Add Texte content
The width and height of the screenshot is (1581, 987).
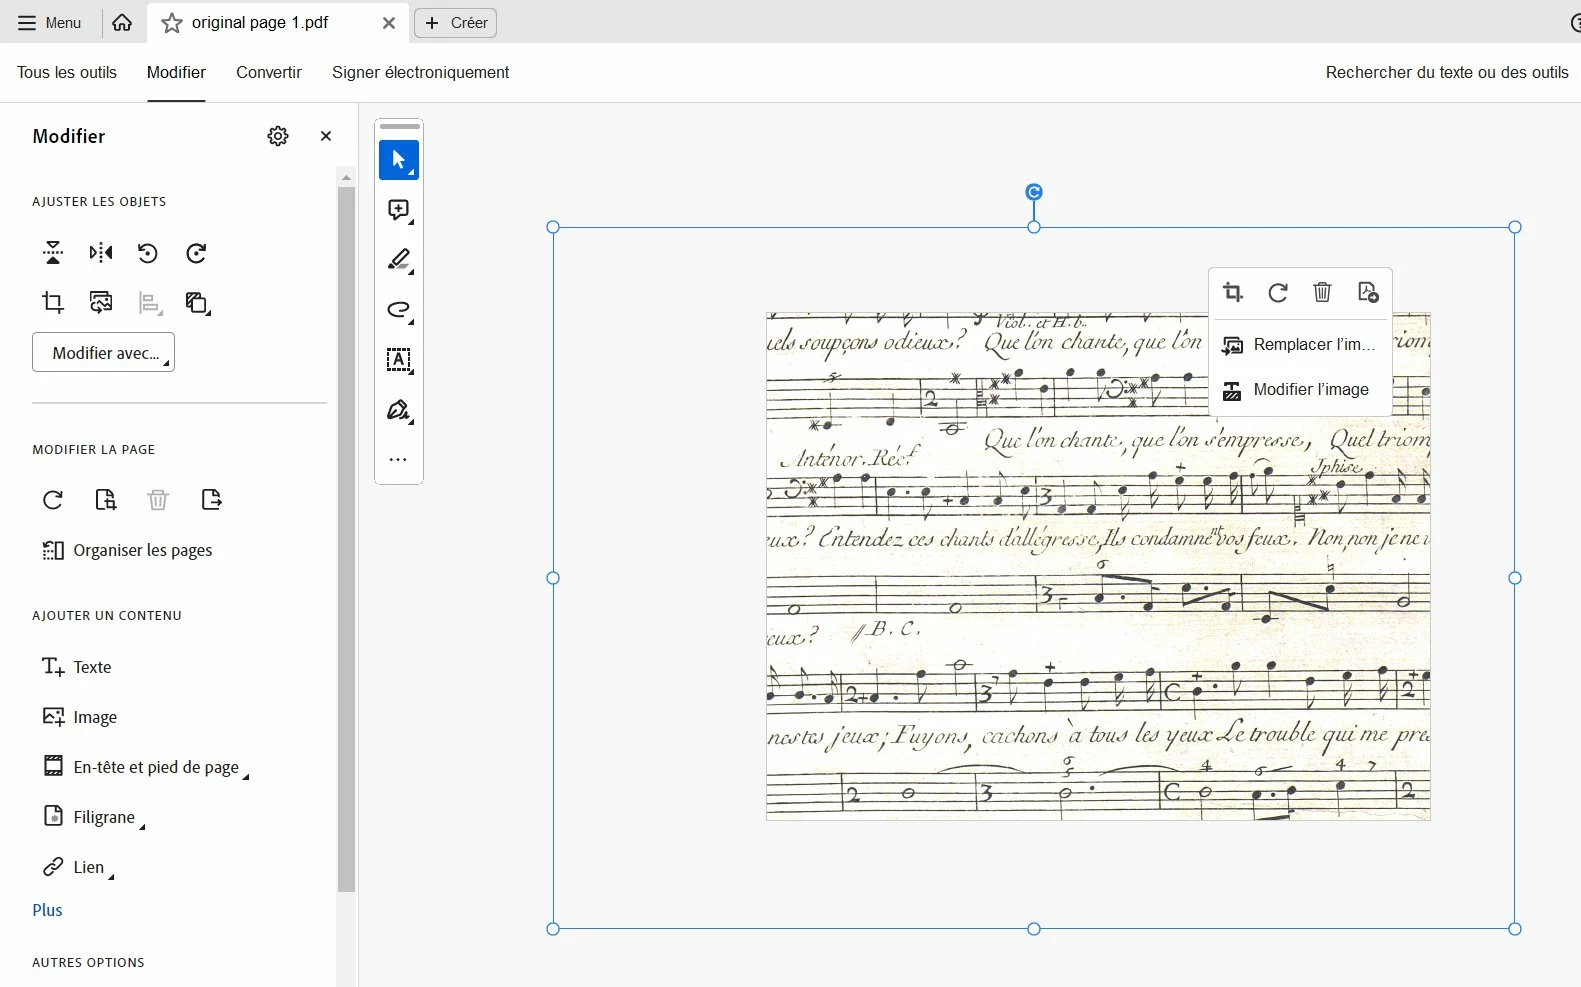(77, 667)
